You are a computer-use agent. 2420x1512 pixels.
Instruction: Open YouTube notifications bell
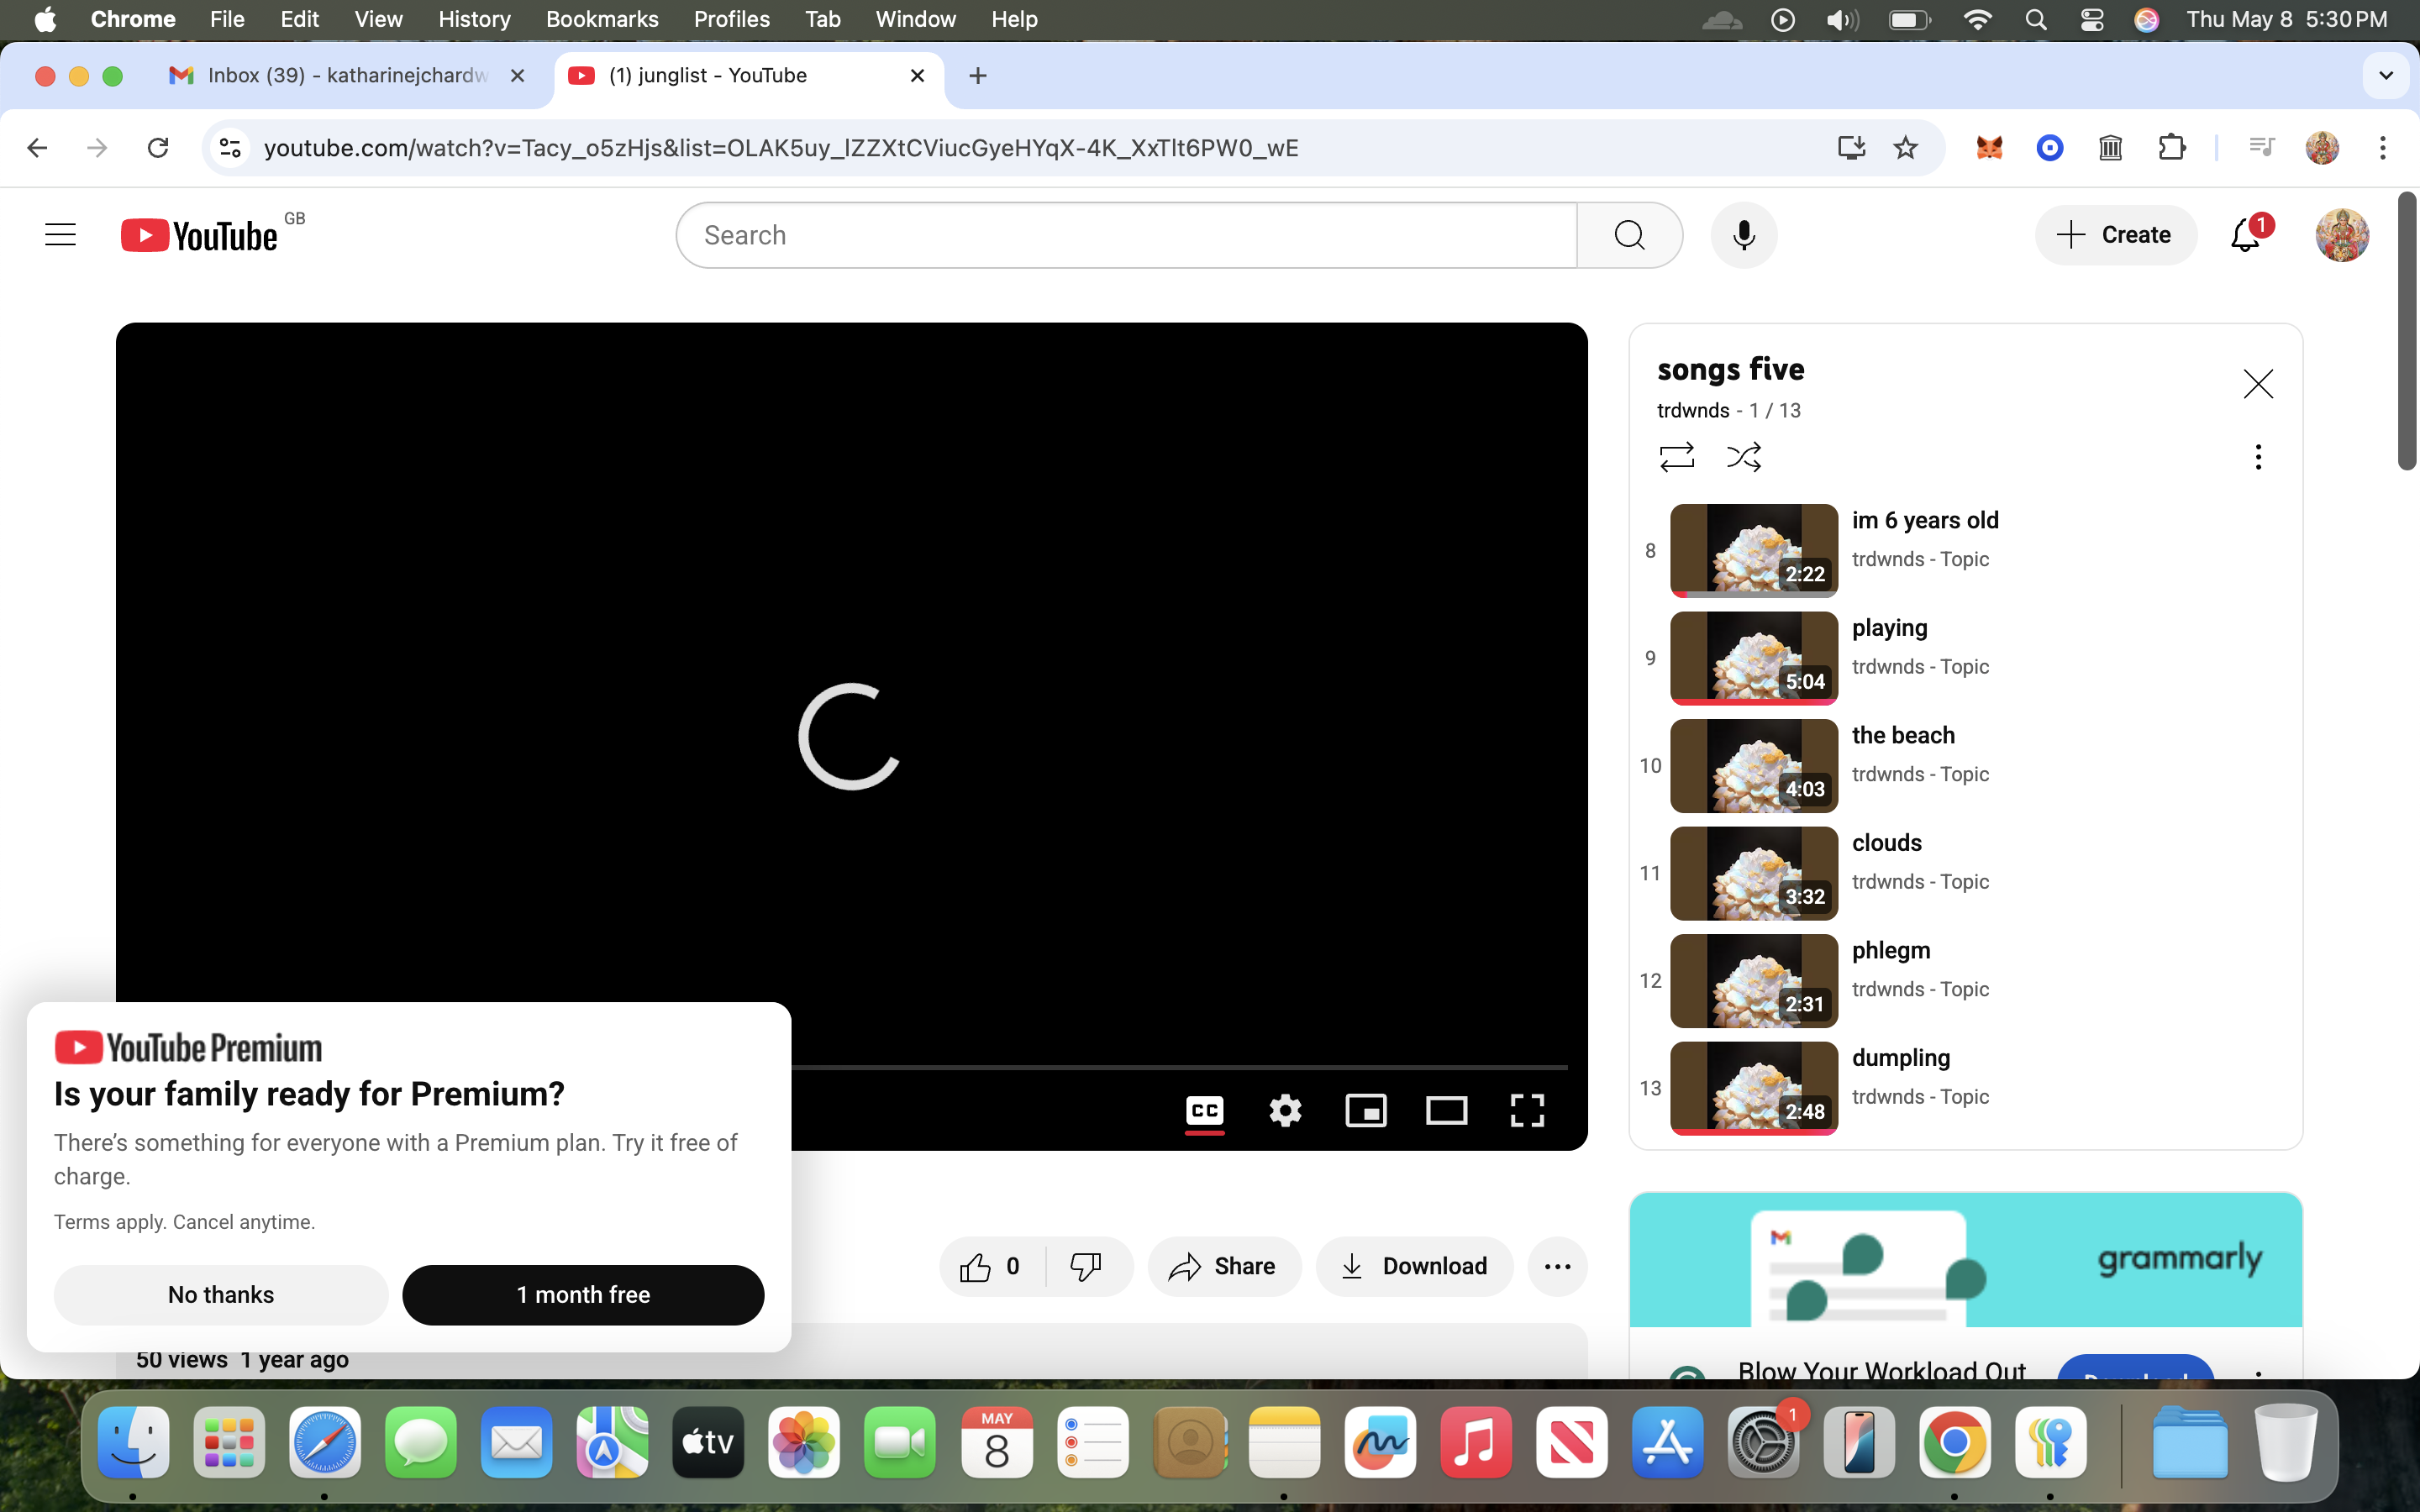2246,235
